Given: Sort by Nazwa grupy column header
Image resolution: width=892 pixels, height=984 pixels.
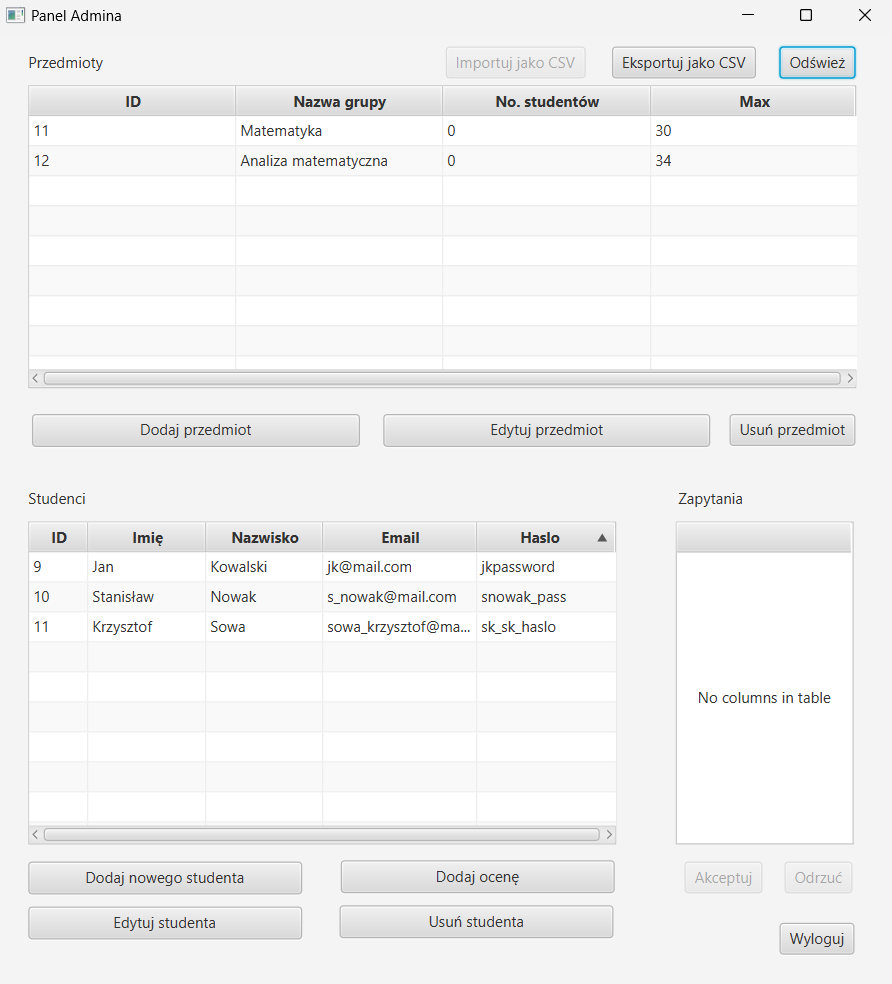Looking at the screenshot, I should click(340, 102).
